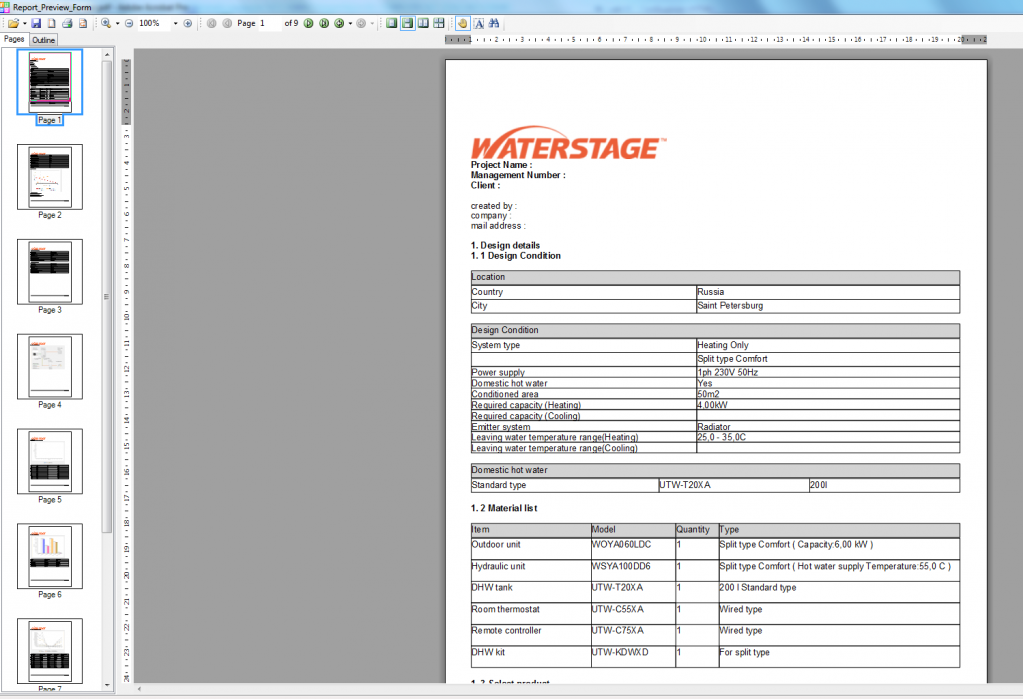Jump to the last page arrow

(323, 23)
